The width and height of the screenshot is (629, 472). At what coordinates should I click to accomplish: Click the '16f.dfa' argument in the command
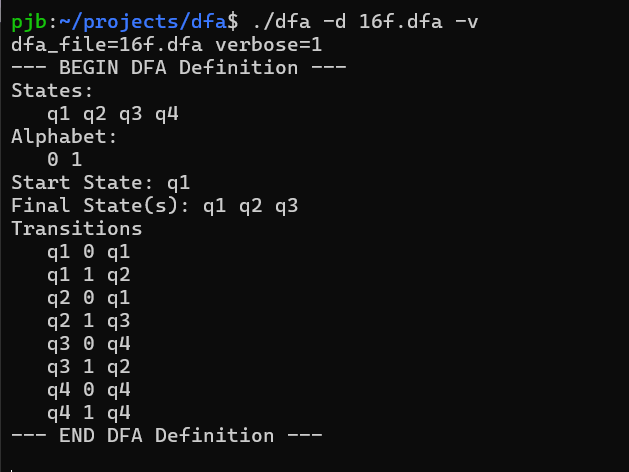pyautogui.click(x=401, y=21)
